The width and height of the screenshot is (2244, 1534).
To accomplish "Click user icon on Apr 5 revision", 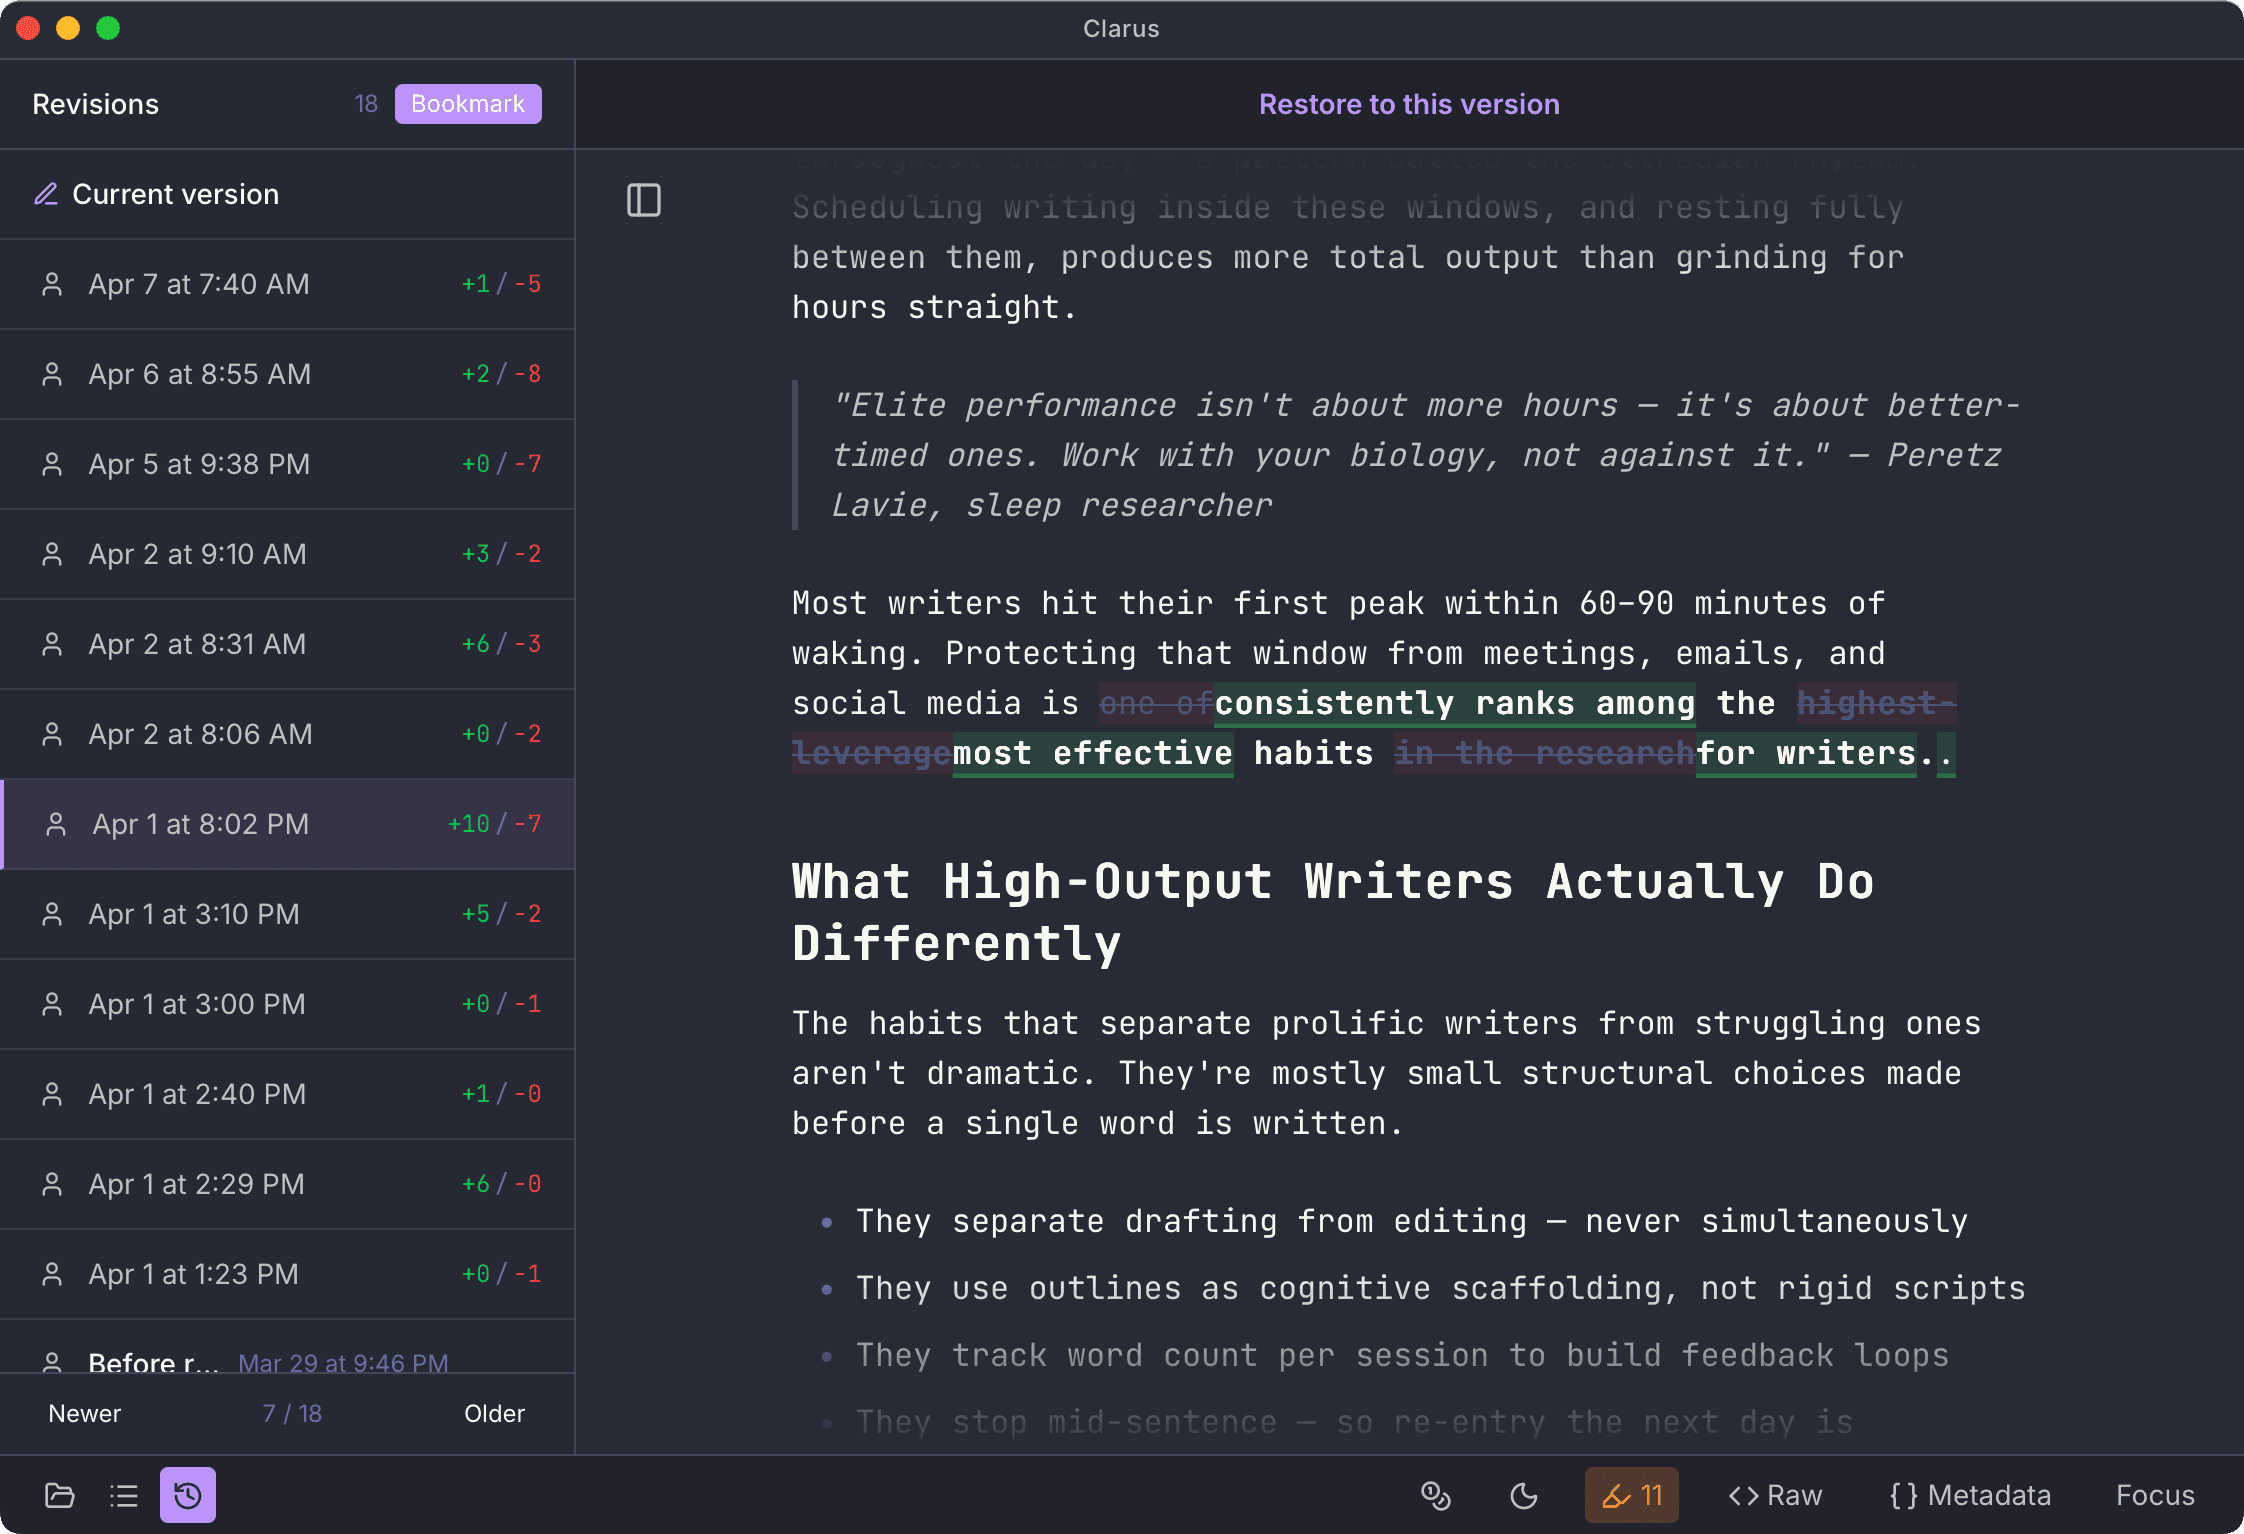I will point(52,464).
